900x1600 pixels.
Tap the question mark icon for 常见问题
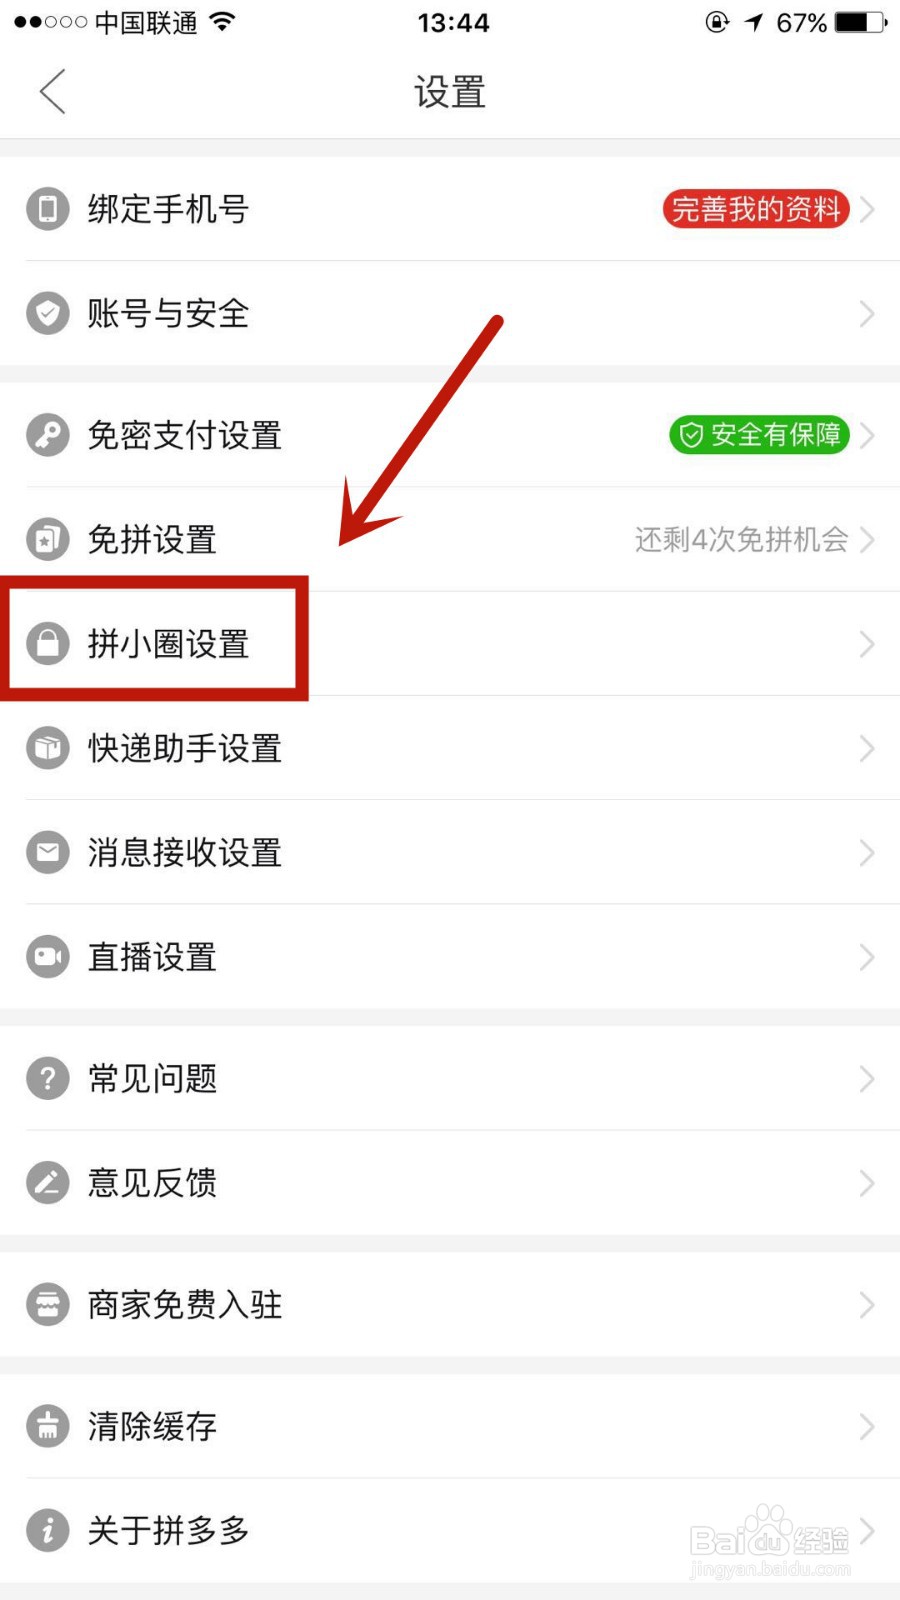point(47,1079)
